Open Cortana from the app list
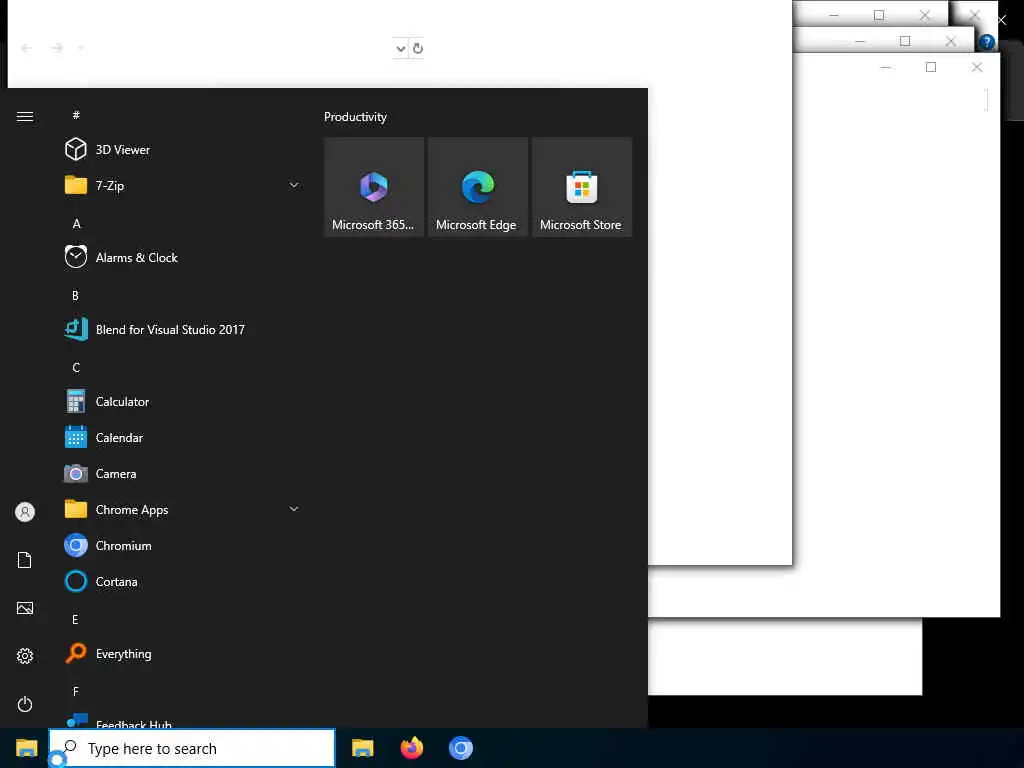Image resolution: width=1024 pixels, height=768 pixels. tap(182, 581)
